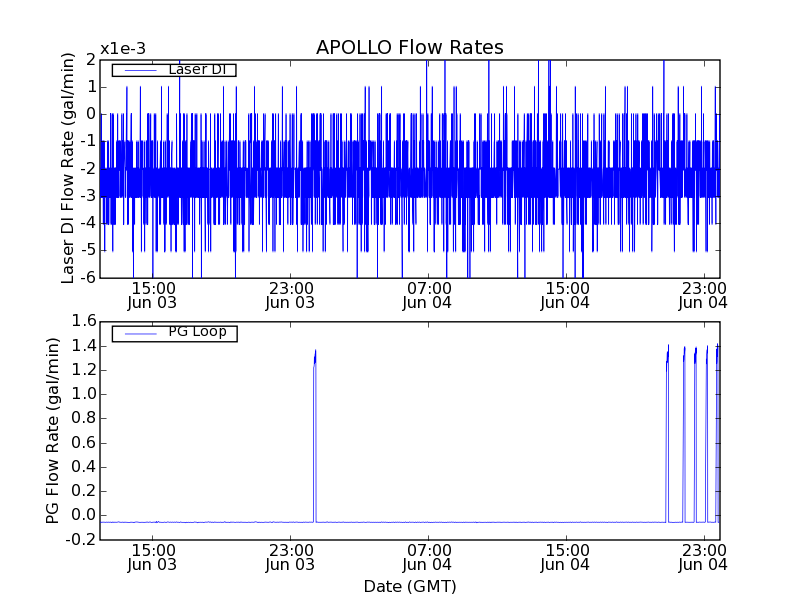Click 15:00 Jun 04 tick label under bottom chart

(566, 557)
